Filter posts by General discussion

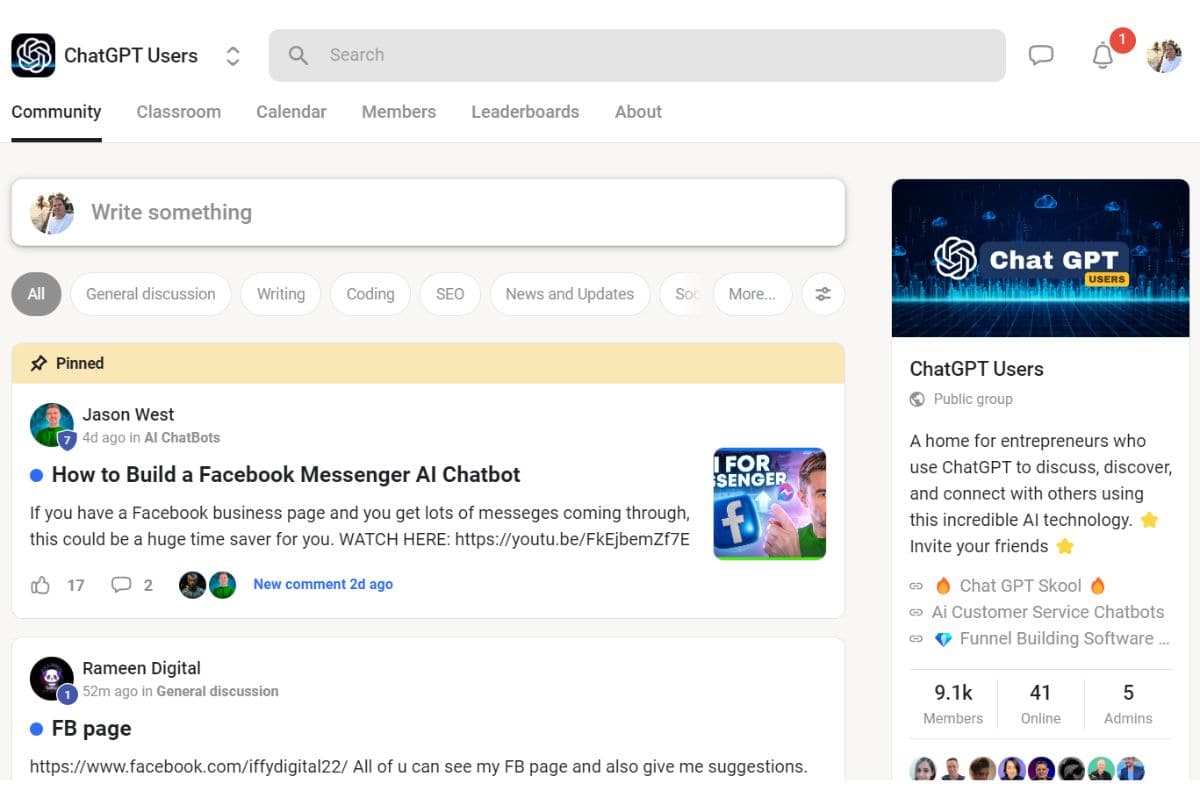coord(150,294)
